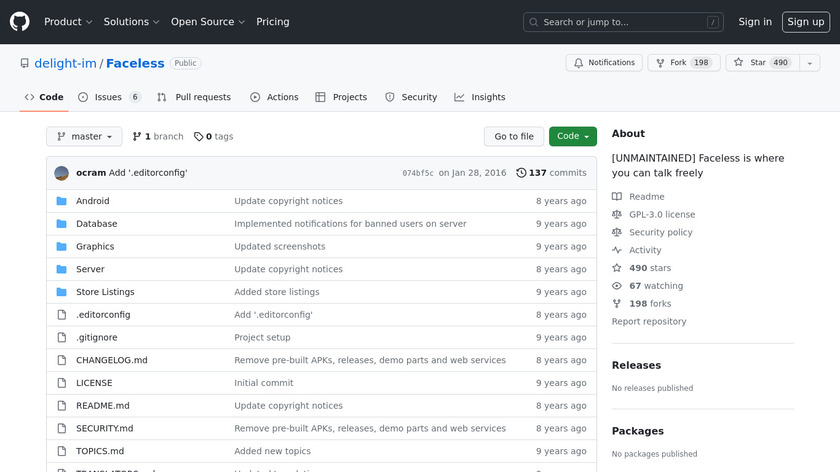840x472 pixels.
Task: Click the ocram user avatar
Action: [x=62, y=173]
